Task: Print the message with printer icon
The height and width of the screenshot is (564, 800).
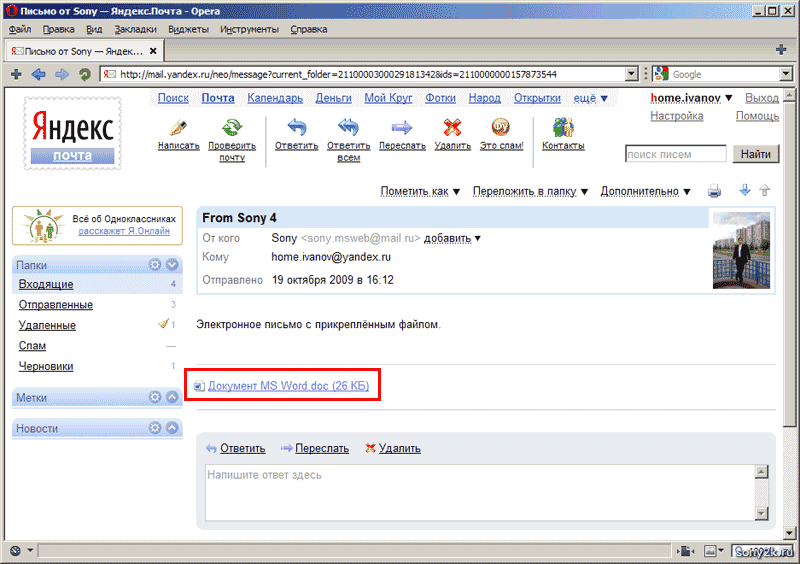Action: (x=714, y=191)
